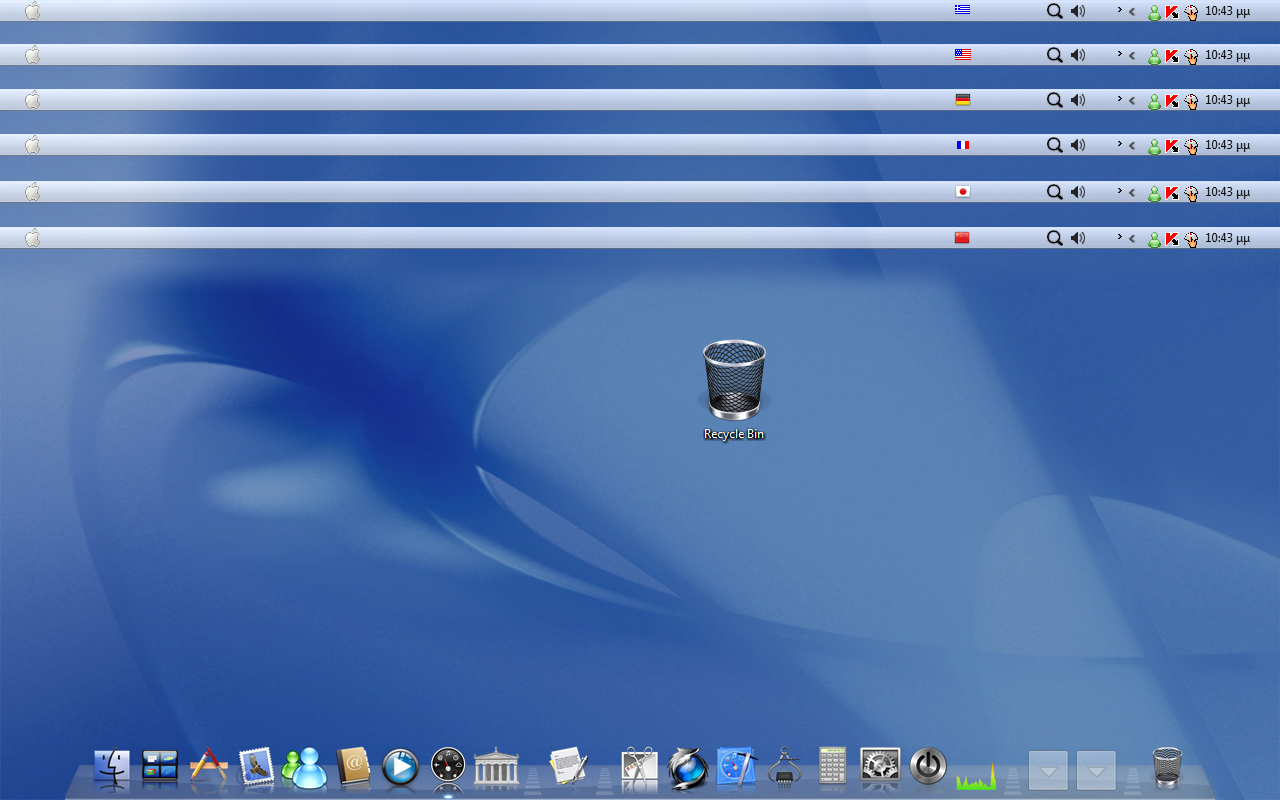Screen dimensions: 1280x800
Task: Open the Firefox browser icon in the dock
Action: point(687,768)
